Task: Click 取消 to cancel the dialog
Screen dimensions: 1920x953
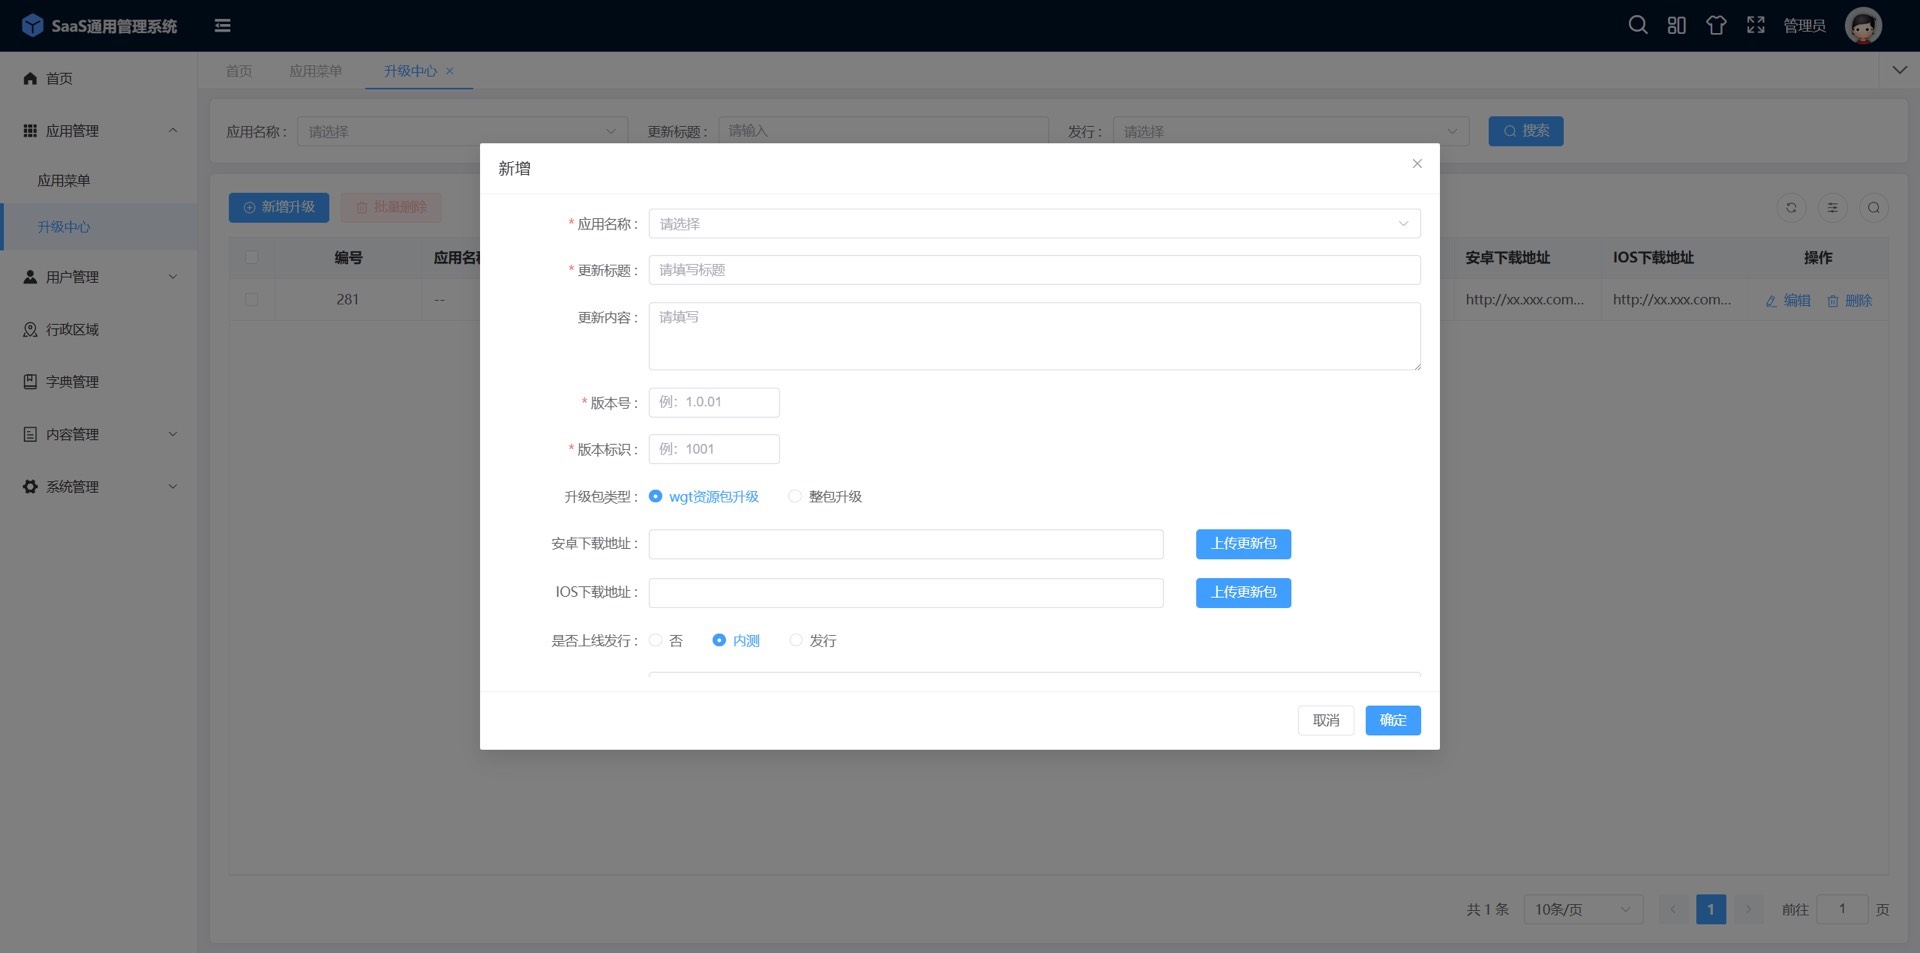Action: tap(1326, 721)
